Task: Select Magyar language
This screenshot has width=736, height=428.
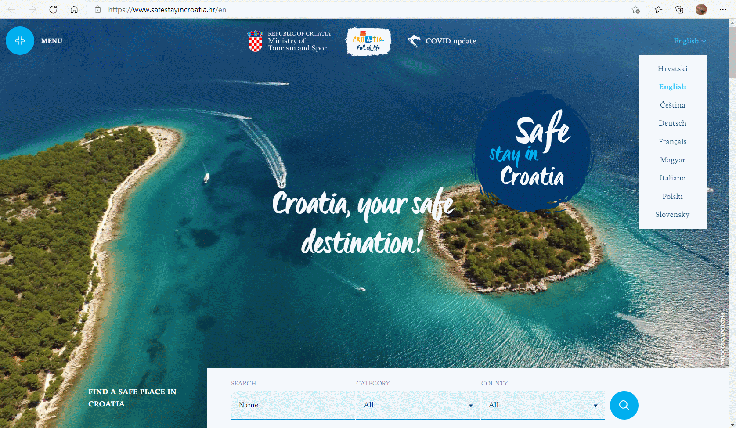Action: click(673, 160)
